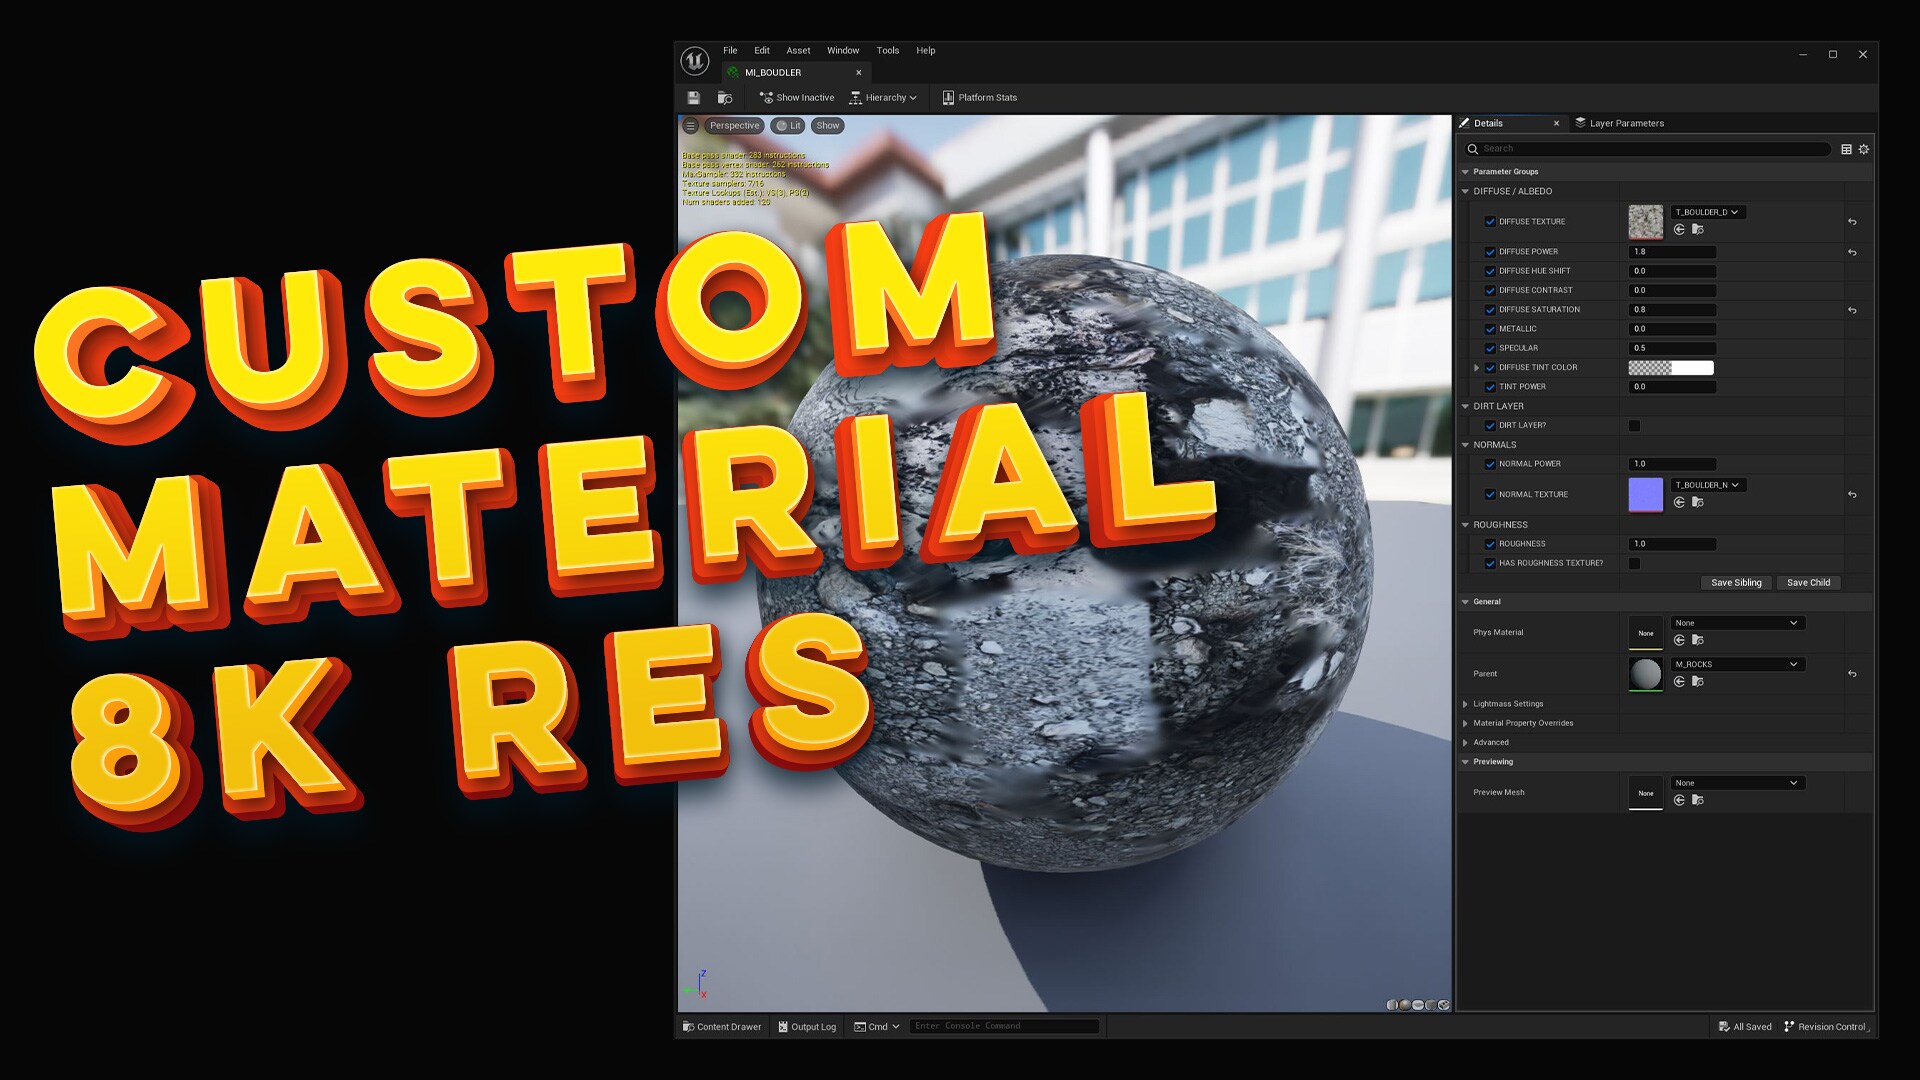Open the Details panel property matrix grid icon
This screenshot has height=1080, width=1920.
coord(1846,149)
